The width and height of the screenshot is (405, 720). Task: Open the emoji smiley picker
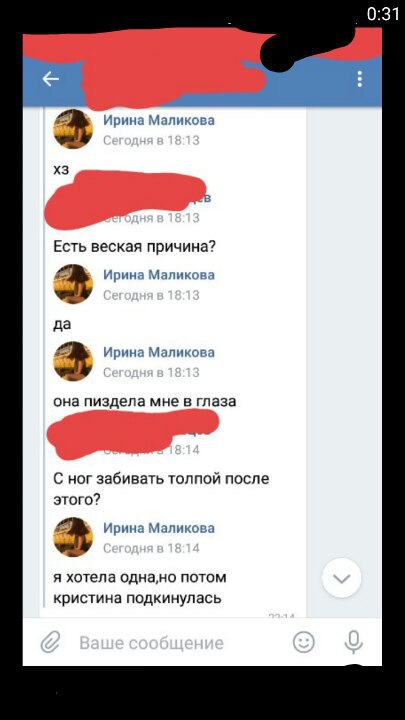point(304,642)
